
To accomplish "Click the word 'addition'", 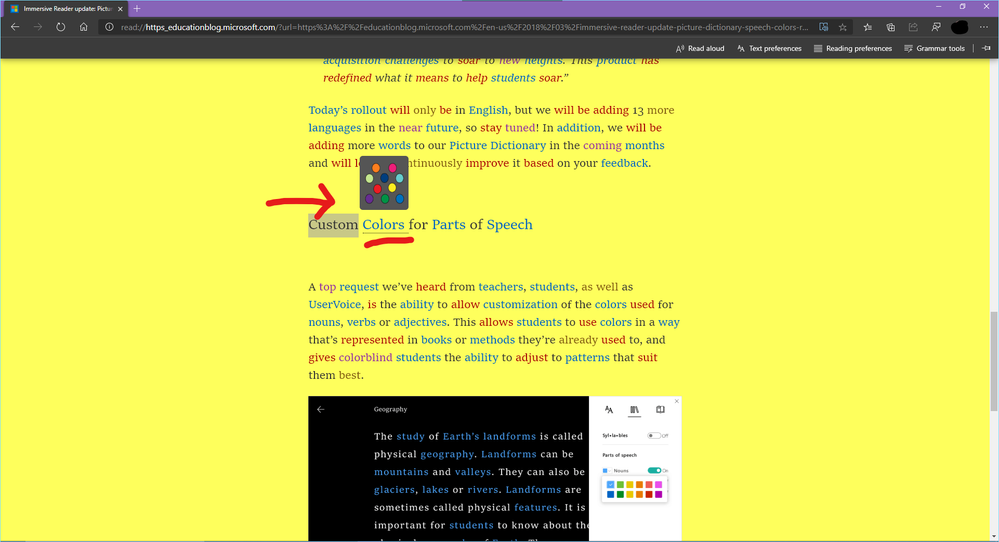I will [579, 128].
